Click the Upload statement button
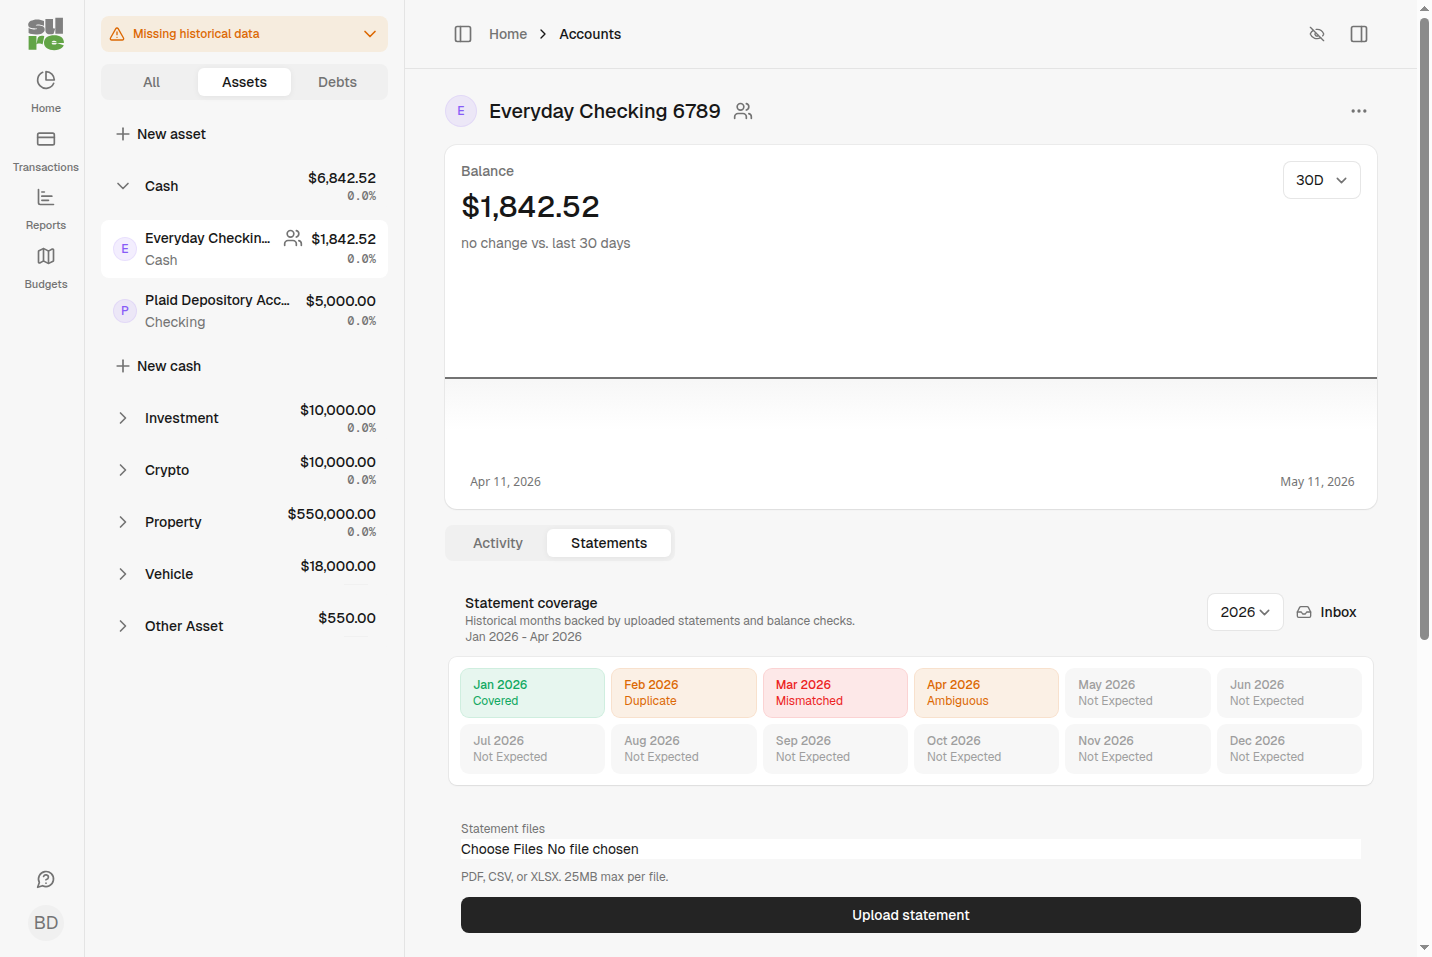 click(x=910, y=915)
